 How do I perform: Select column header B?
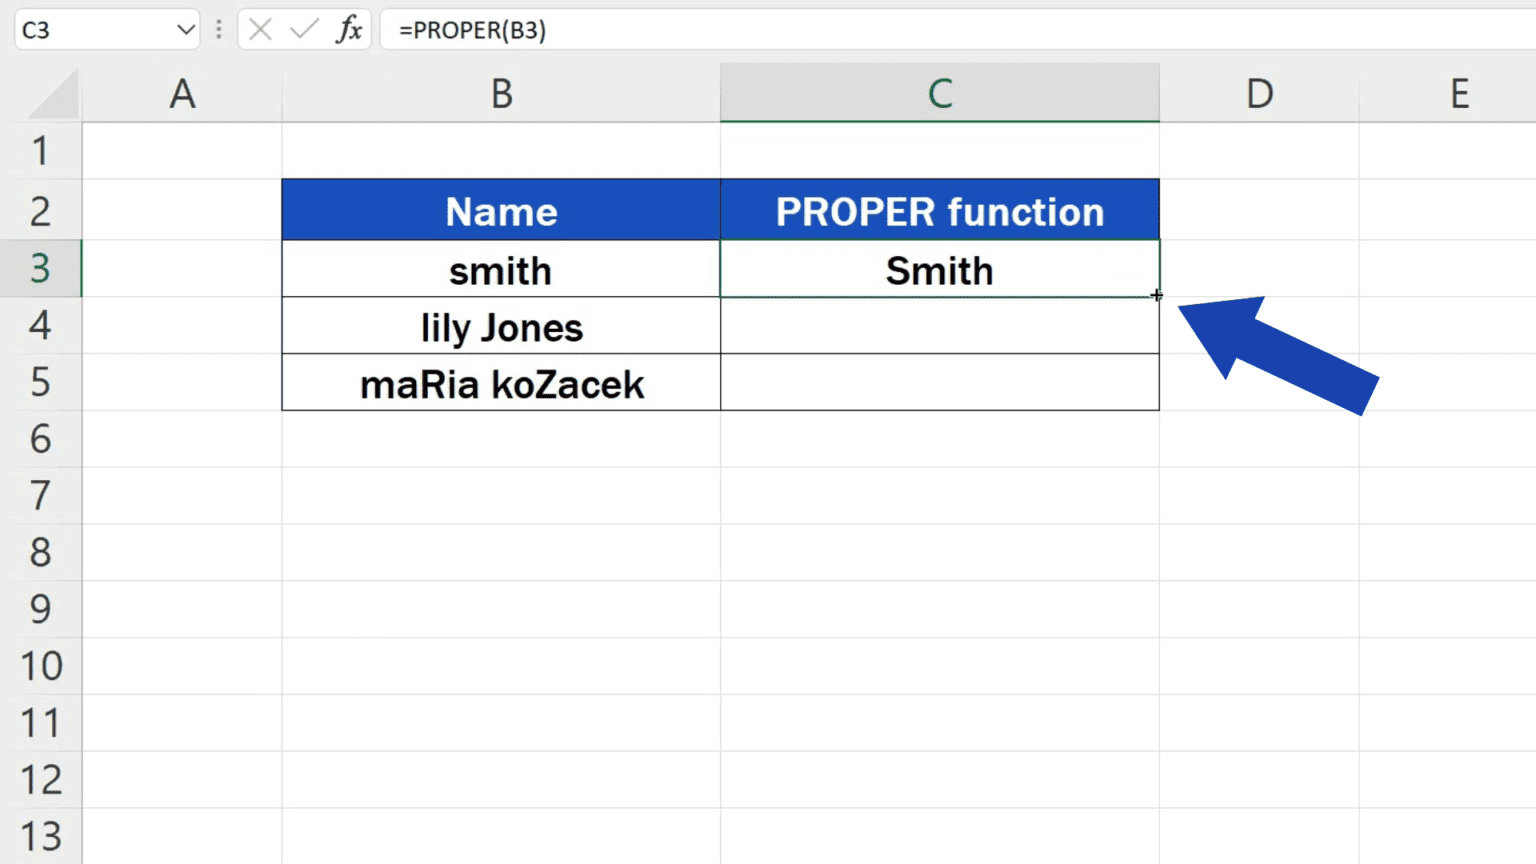(500, 93)
